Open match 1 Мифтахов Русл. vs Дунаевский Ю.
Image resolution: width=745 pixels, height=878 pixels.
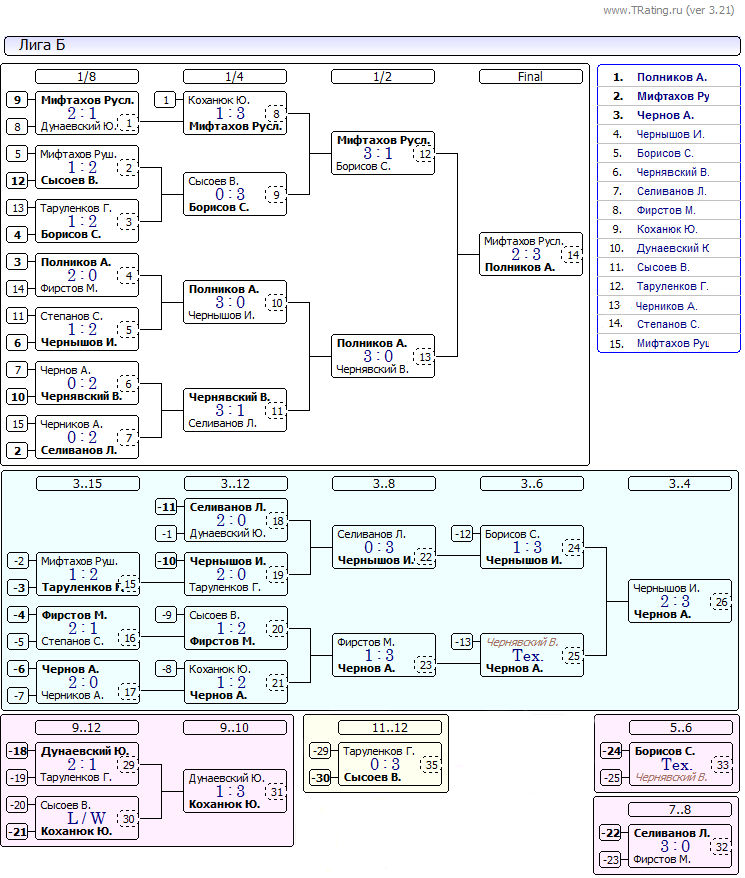(x=87, y=113)
